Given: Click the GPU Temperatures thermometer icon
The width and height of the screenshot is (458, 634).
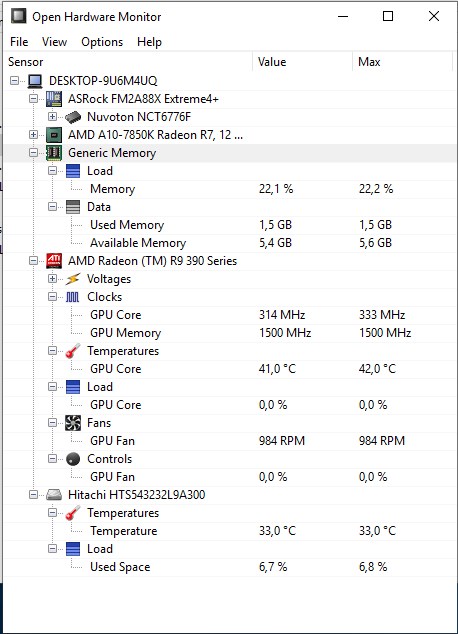Looking at the screenshot, I should 73,351.
